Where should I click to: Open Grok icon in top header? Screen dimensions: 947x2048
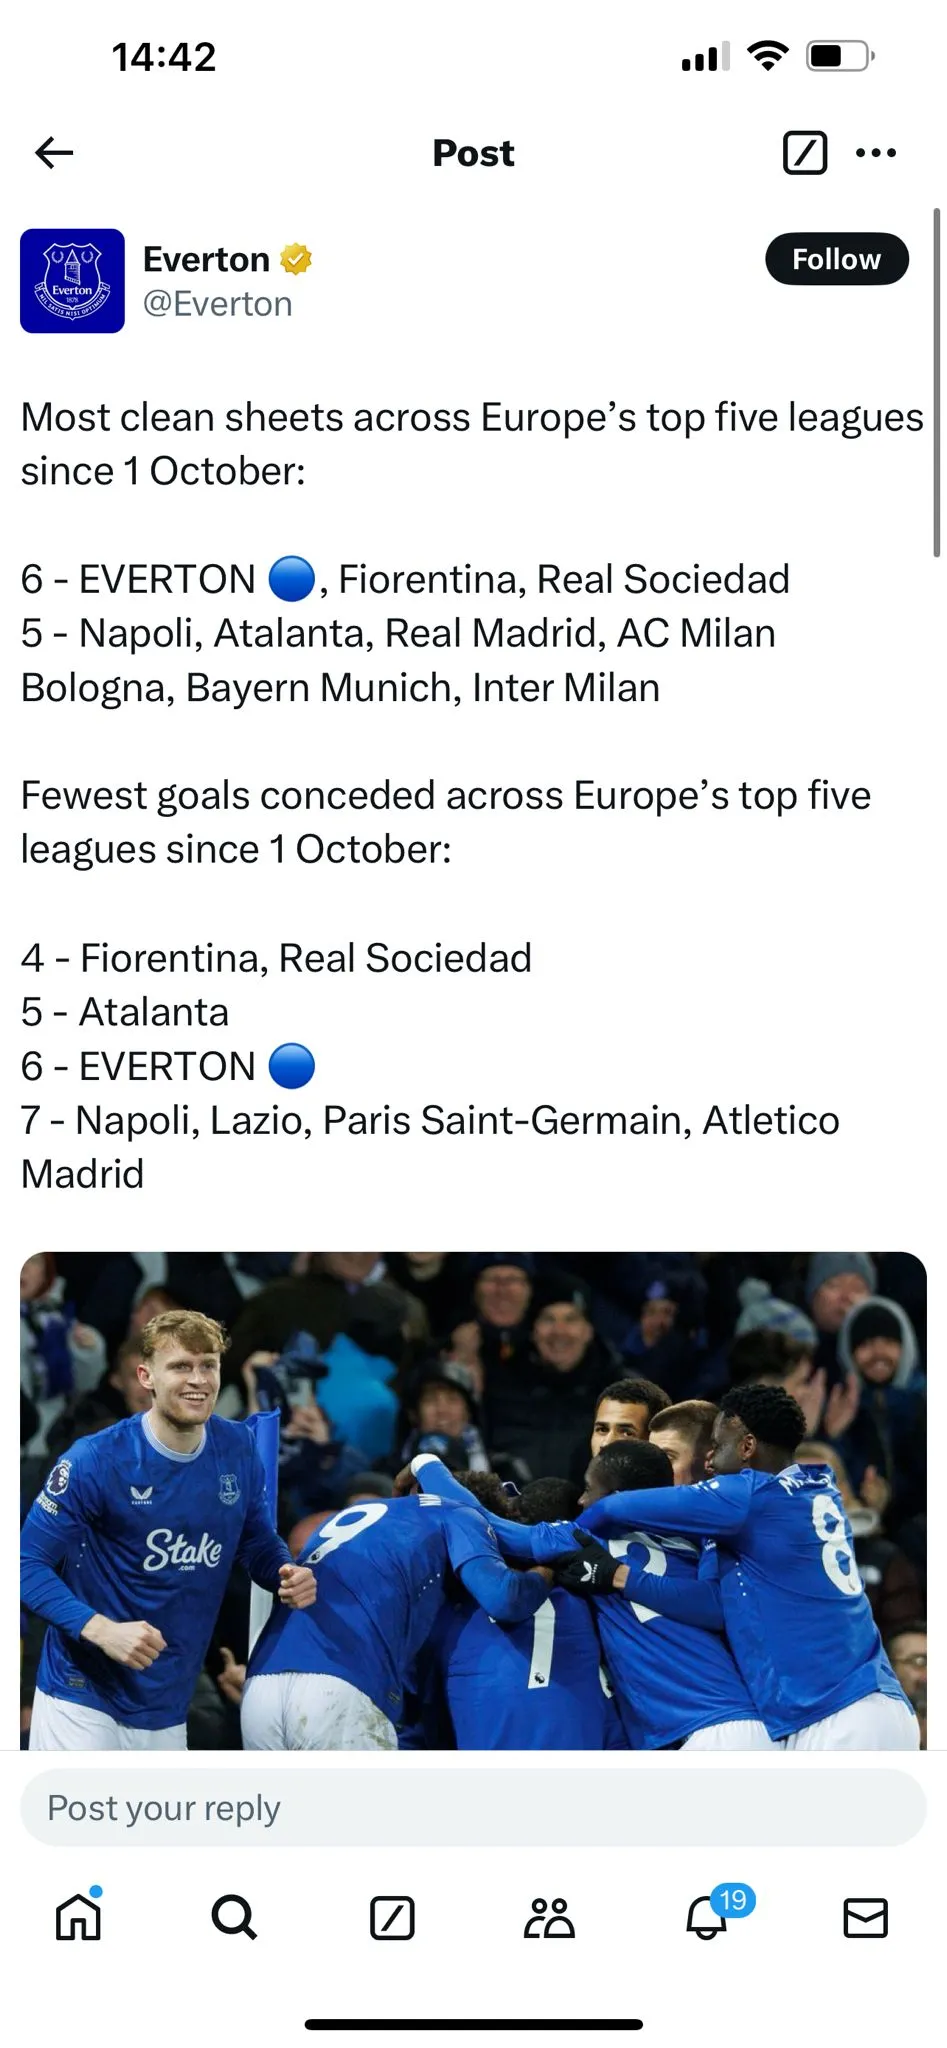[804, 153]
